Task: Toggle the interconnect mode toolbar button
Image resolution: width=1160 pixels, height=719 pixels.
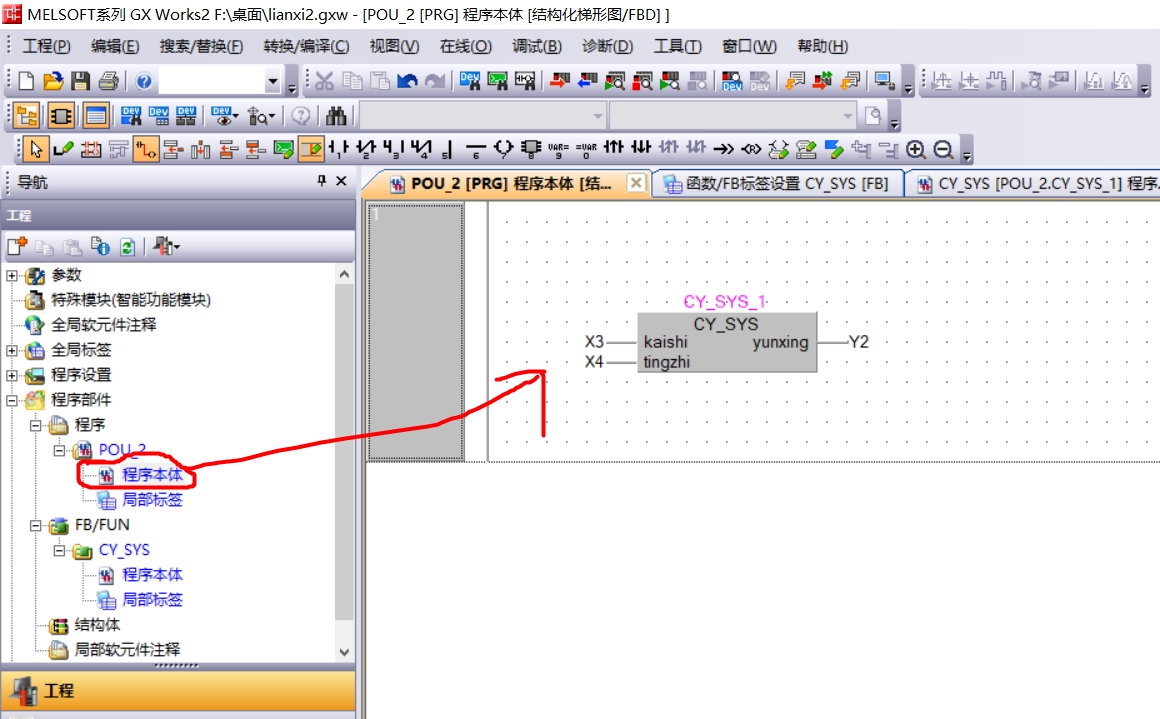Action: tap(145, 150)
